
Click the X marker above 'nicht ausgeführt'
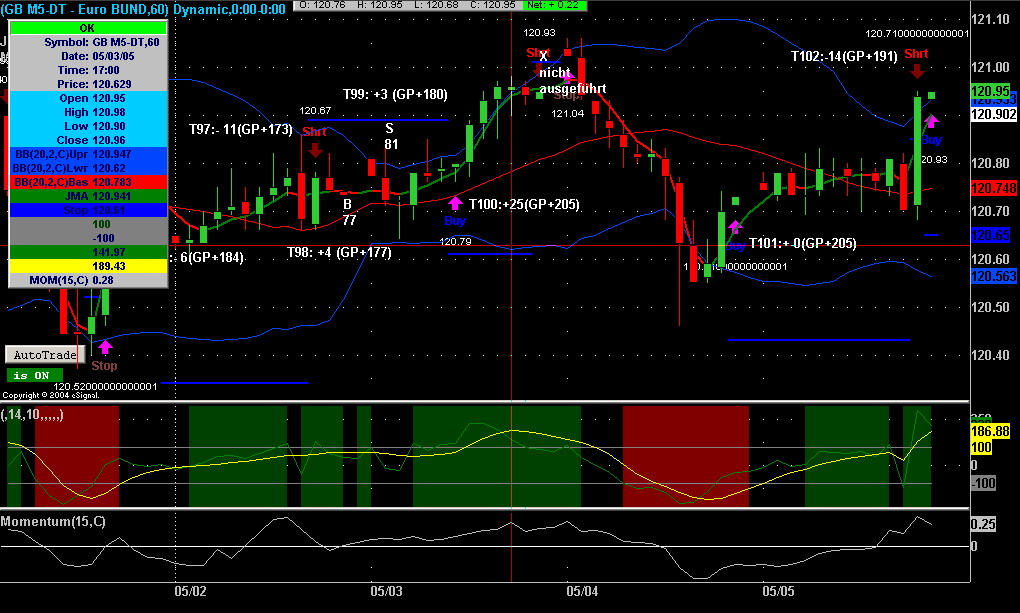(543, 57)
